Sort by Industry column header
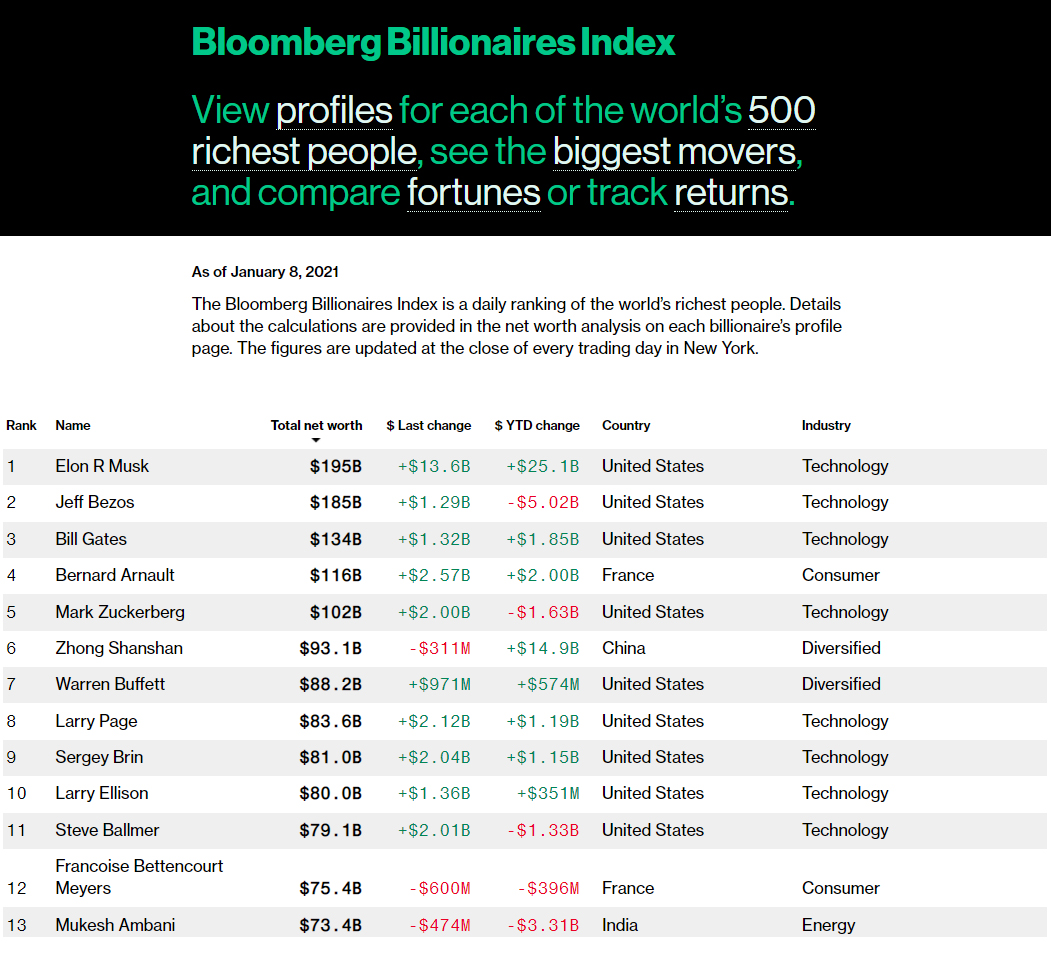 [826, 426]
